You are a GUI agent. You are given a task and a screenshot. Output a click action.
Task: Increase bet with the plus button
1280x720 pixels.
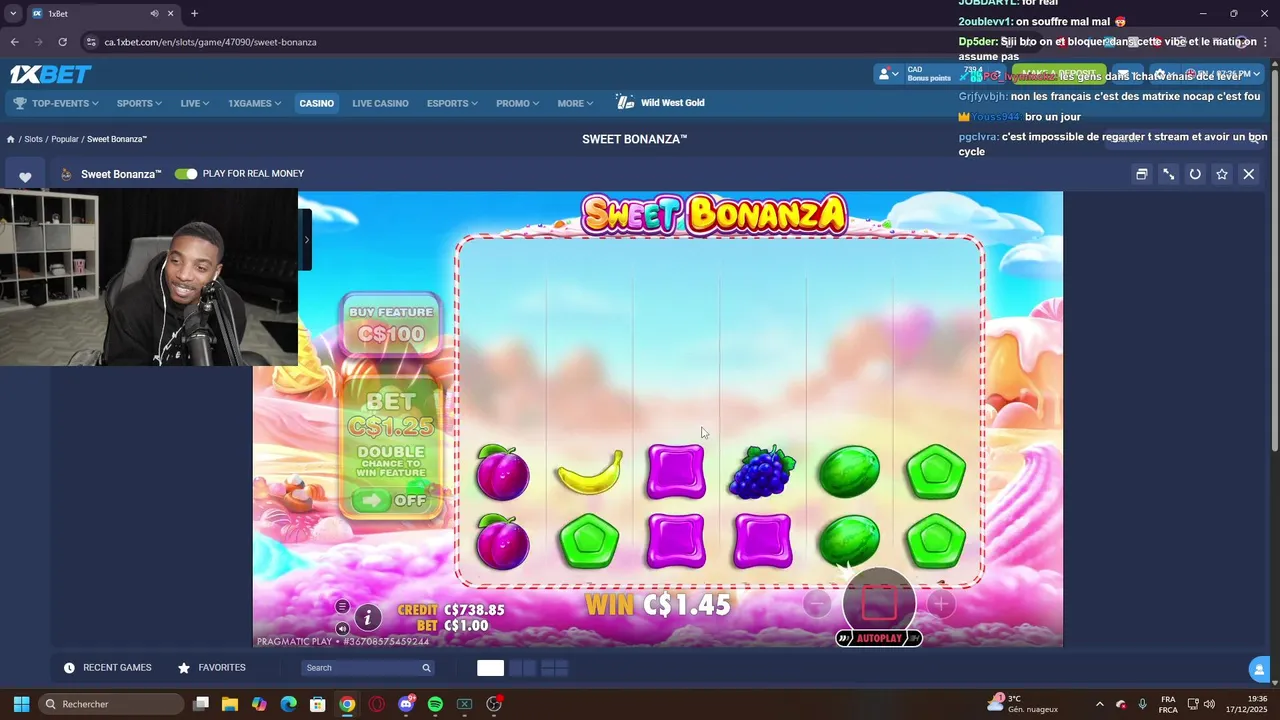click(940, 604)
